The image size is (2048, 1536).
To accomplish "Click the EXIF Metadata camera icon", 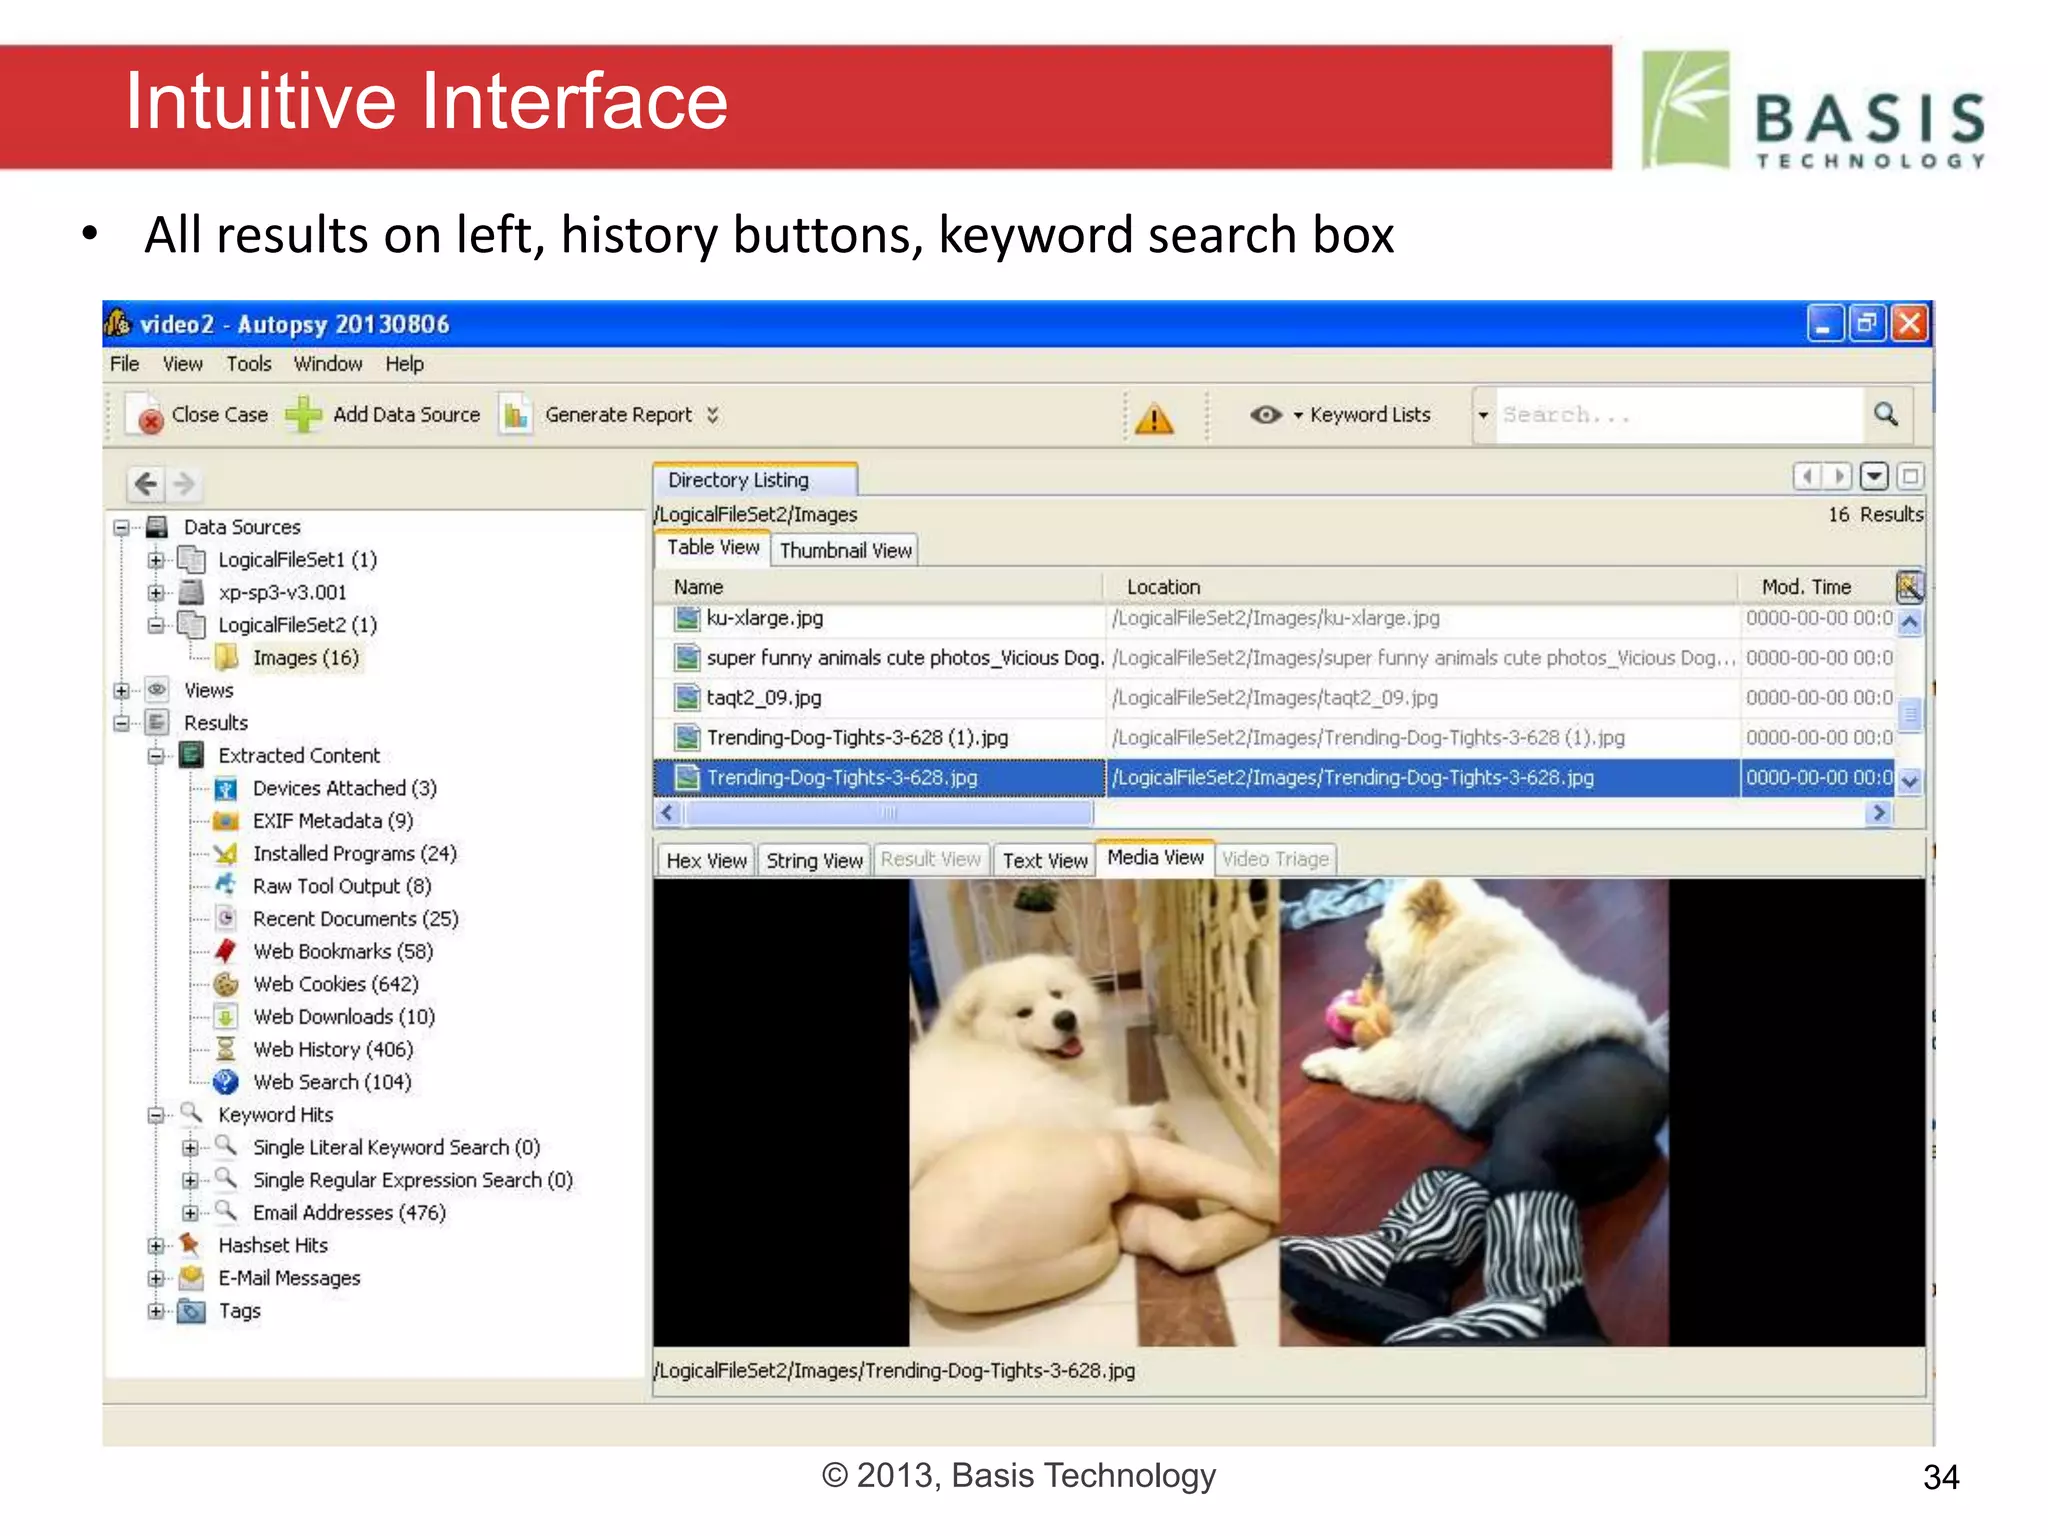I will tap(226, 821).
